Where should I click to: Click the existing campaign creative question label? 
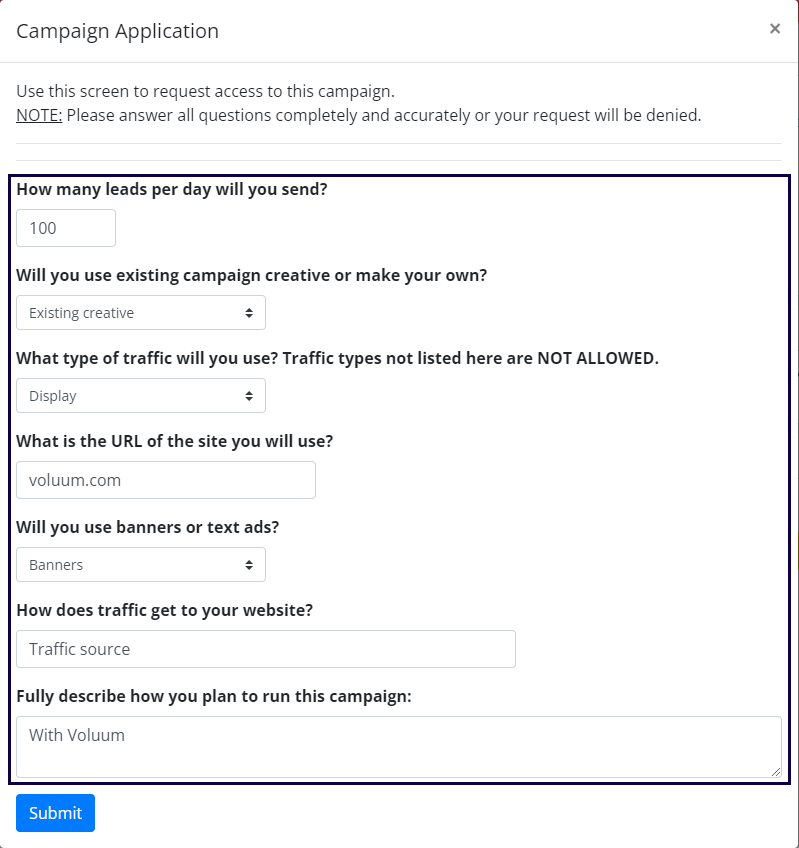click(252, 274)
